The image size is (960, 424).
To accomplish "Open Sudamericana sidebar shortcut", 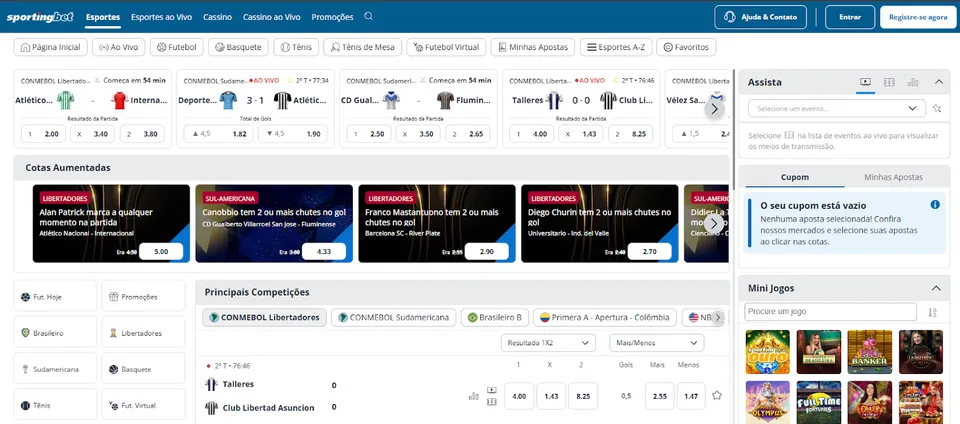I will [x=55, y=369].
